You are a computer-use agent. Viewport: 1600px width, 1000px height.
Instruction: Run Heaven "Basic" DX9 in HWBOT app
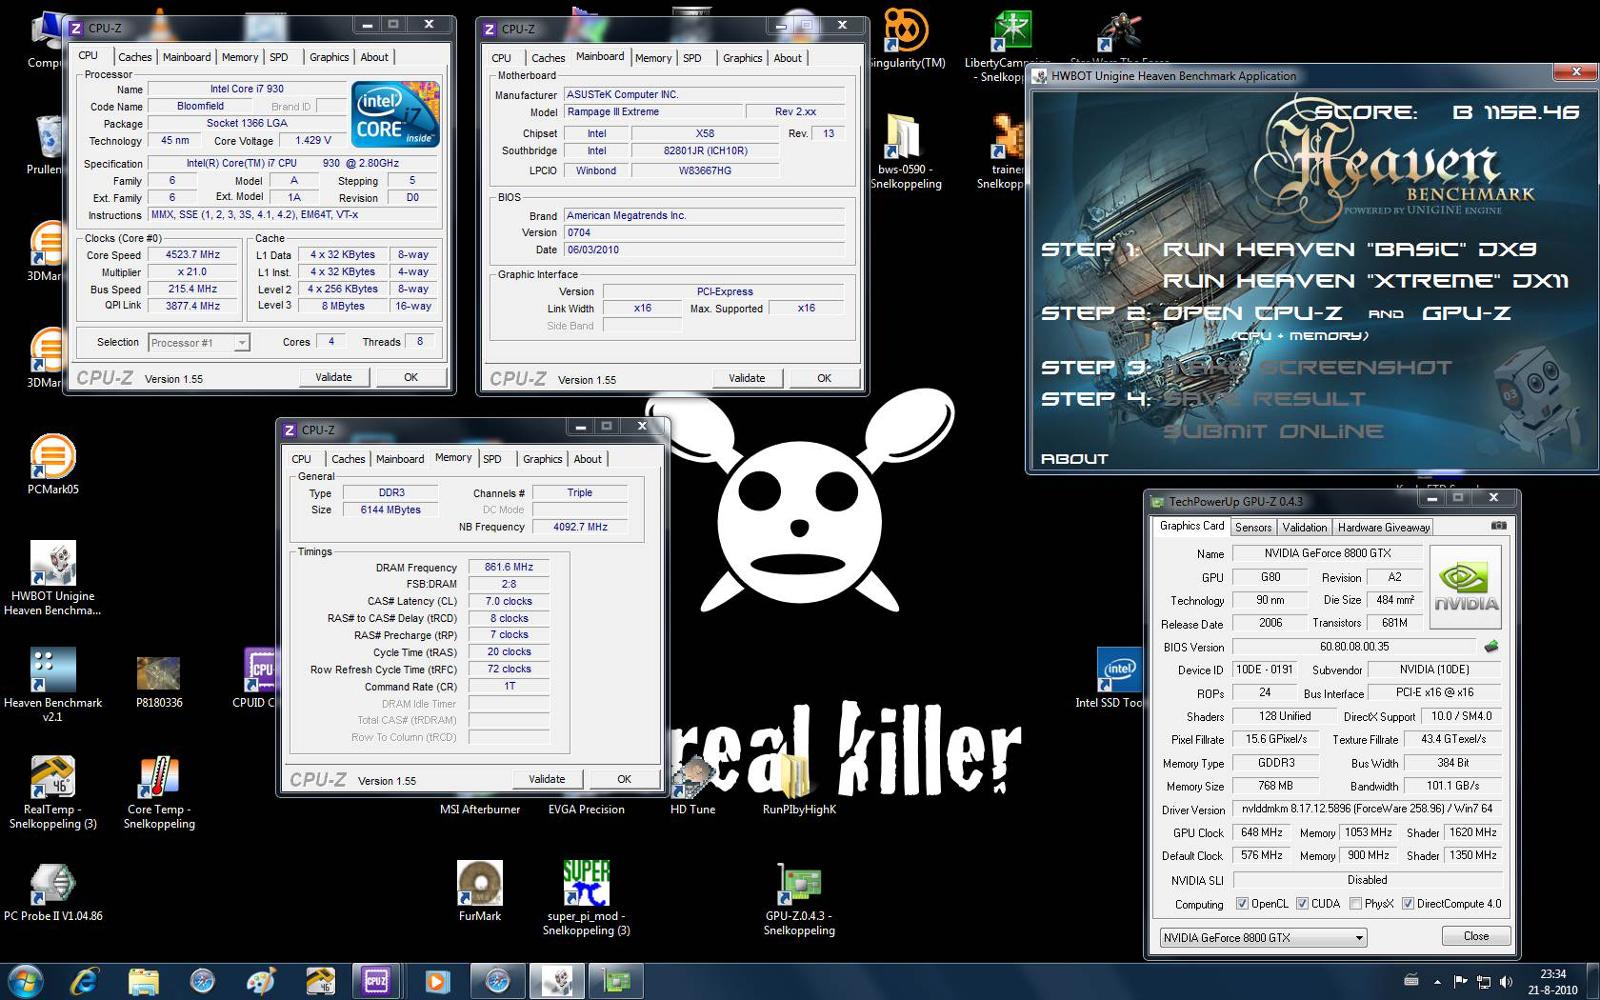(1350, 249)
